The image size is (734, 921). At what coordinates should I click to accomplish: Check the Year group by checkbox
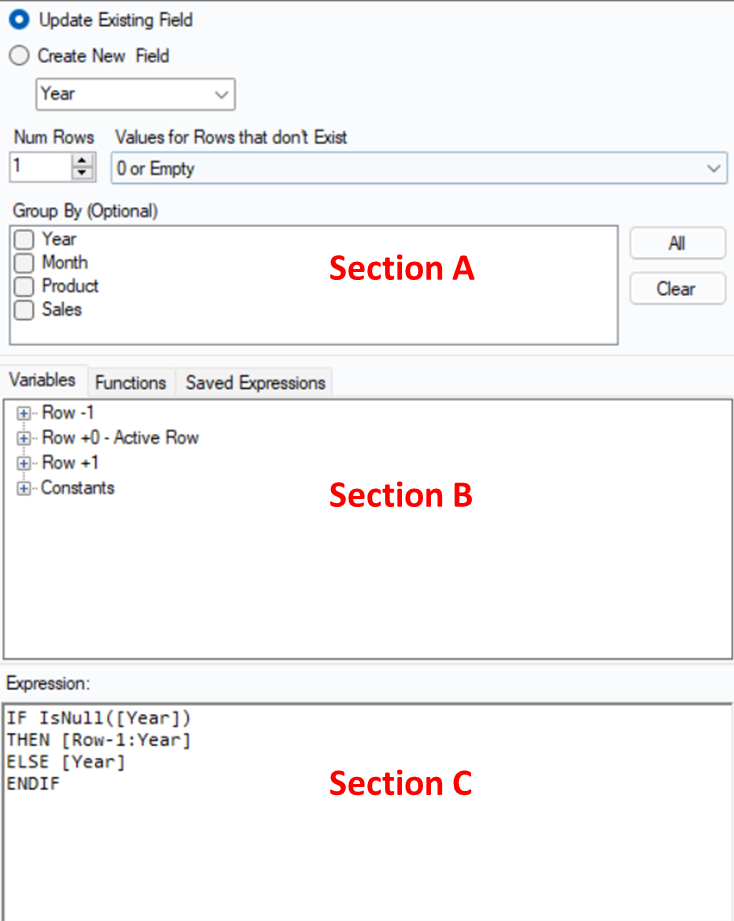(25, 240)
